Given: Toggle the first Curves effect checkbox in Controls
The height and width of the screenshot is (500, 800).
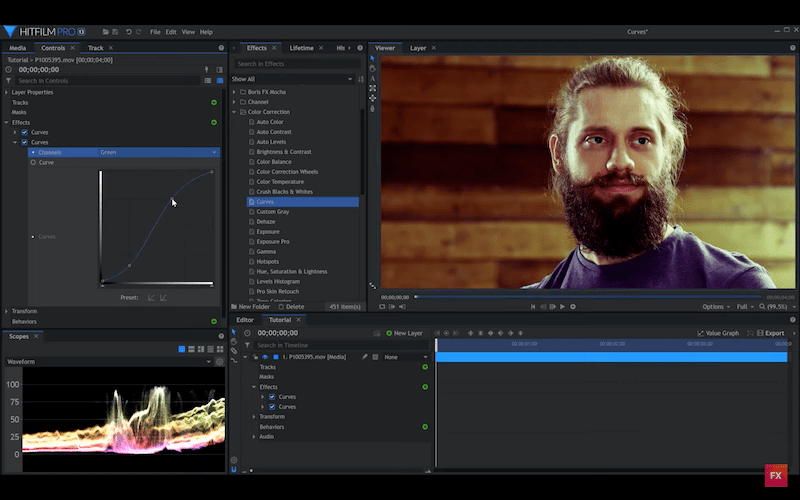Looking at the screenshot, I should pos(24,132).
